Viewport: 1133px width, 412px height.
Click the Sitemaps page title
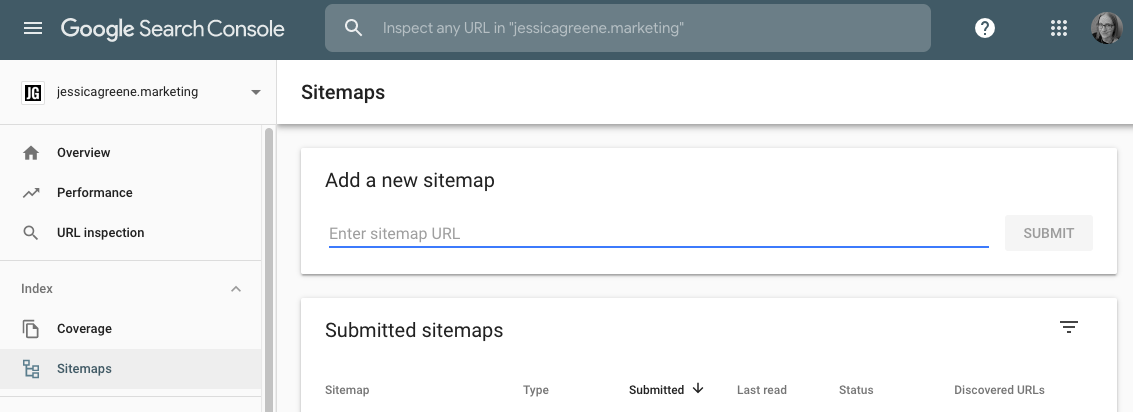pos(343,93)
